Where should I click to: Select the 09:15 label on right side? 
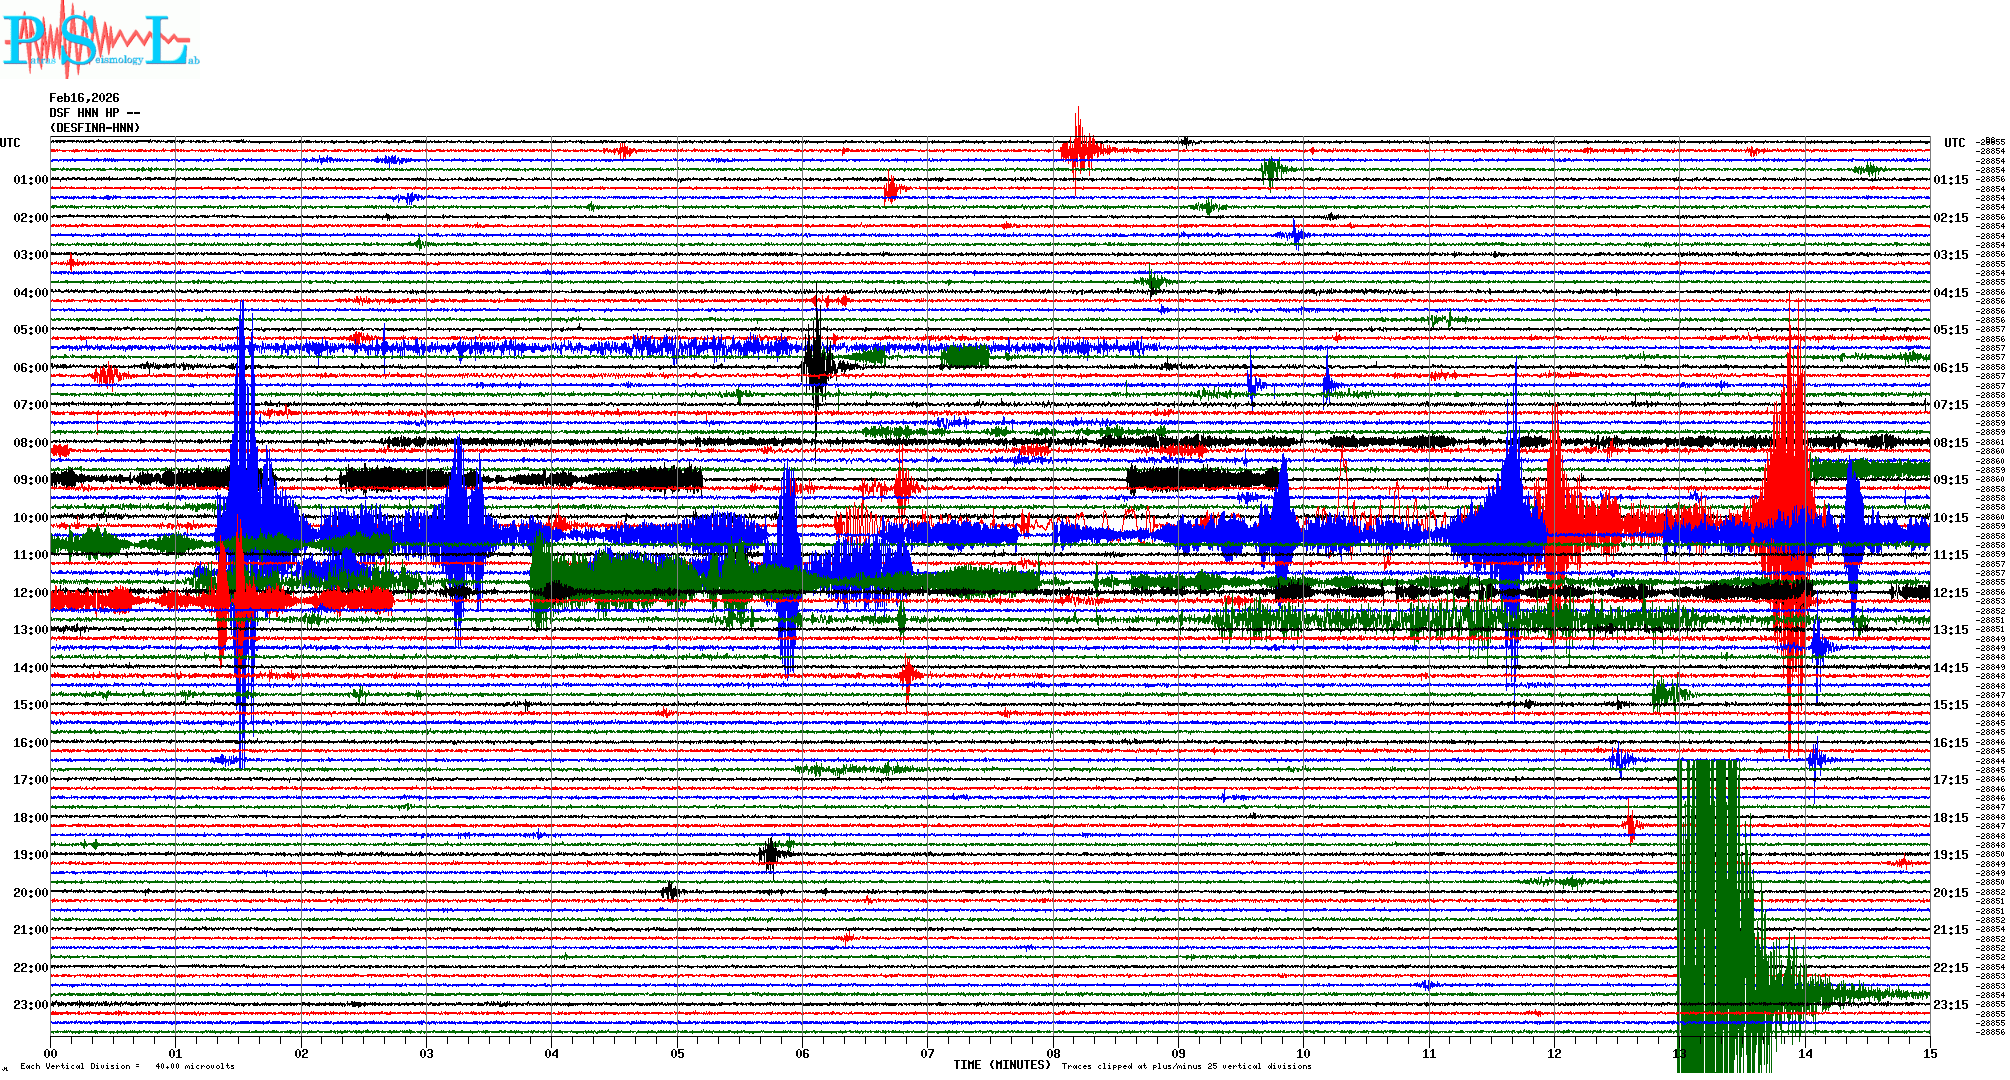click(x=1950, y=480)
